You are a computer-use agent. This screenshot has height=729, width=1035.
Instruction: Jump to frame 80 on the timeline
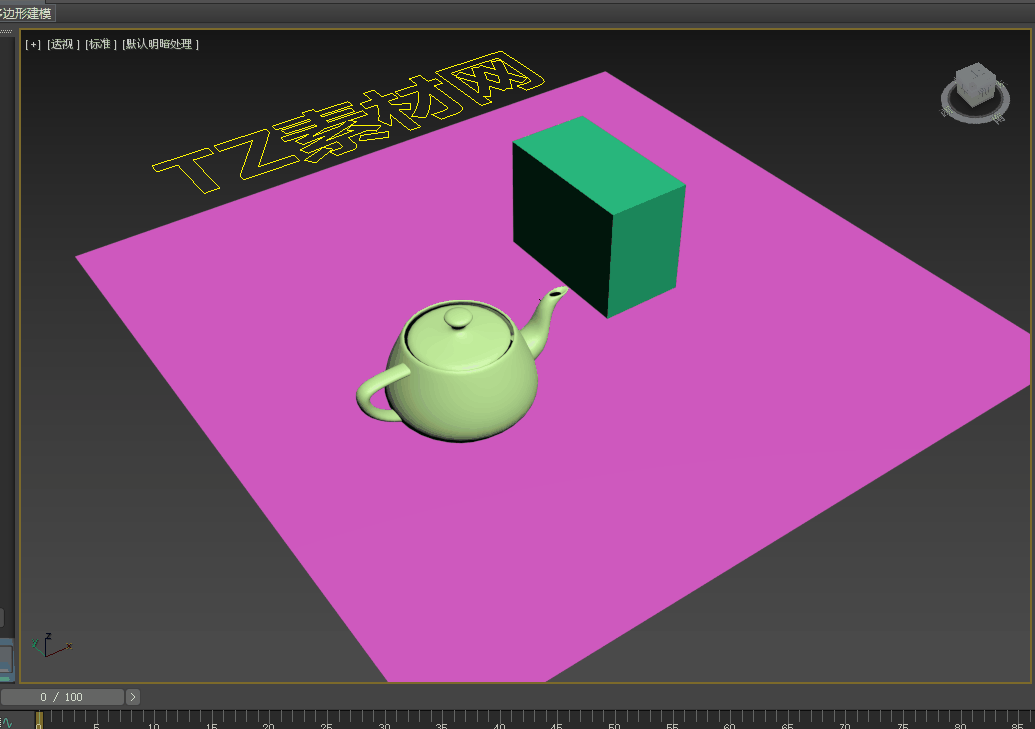tap(960, 720)
